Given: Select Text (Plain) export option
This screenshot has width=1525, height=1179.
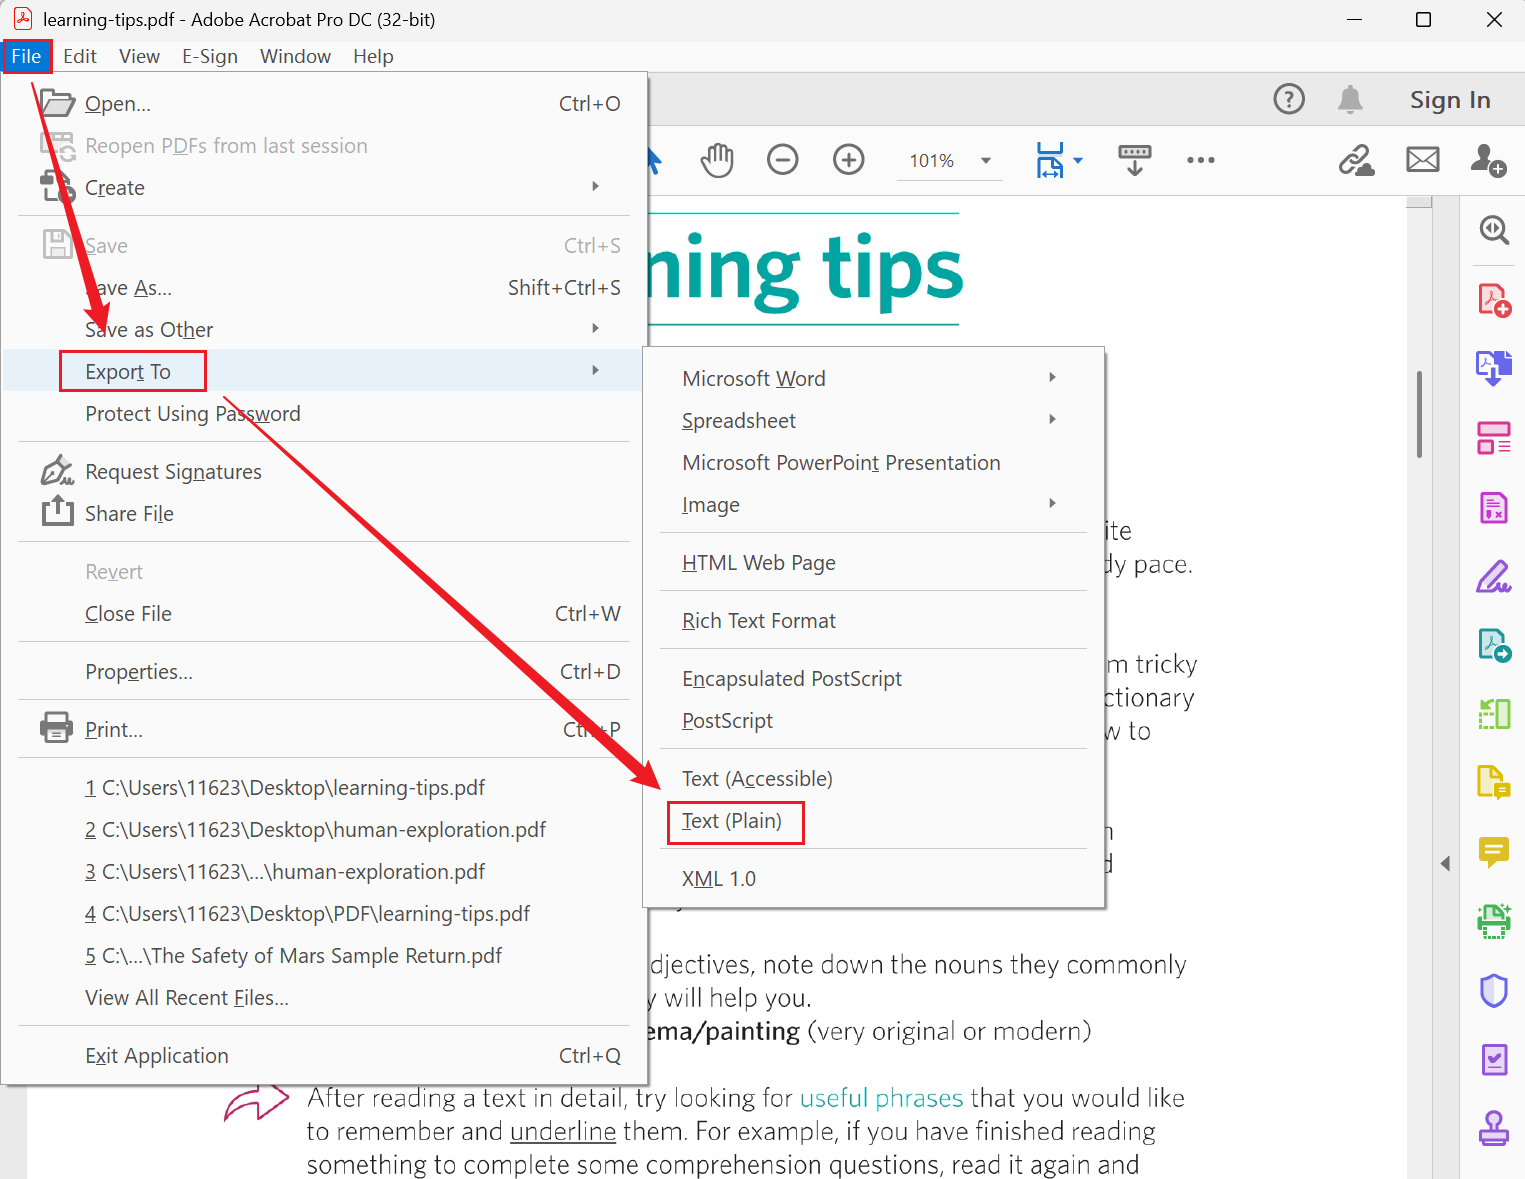Looking at the screenshot, I should [x=733, y=821].
